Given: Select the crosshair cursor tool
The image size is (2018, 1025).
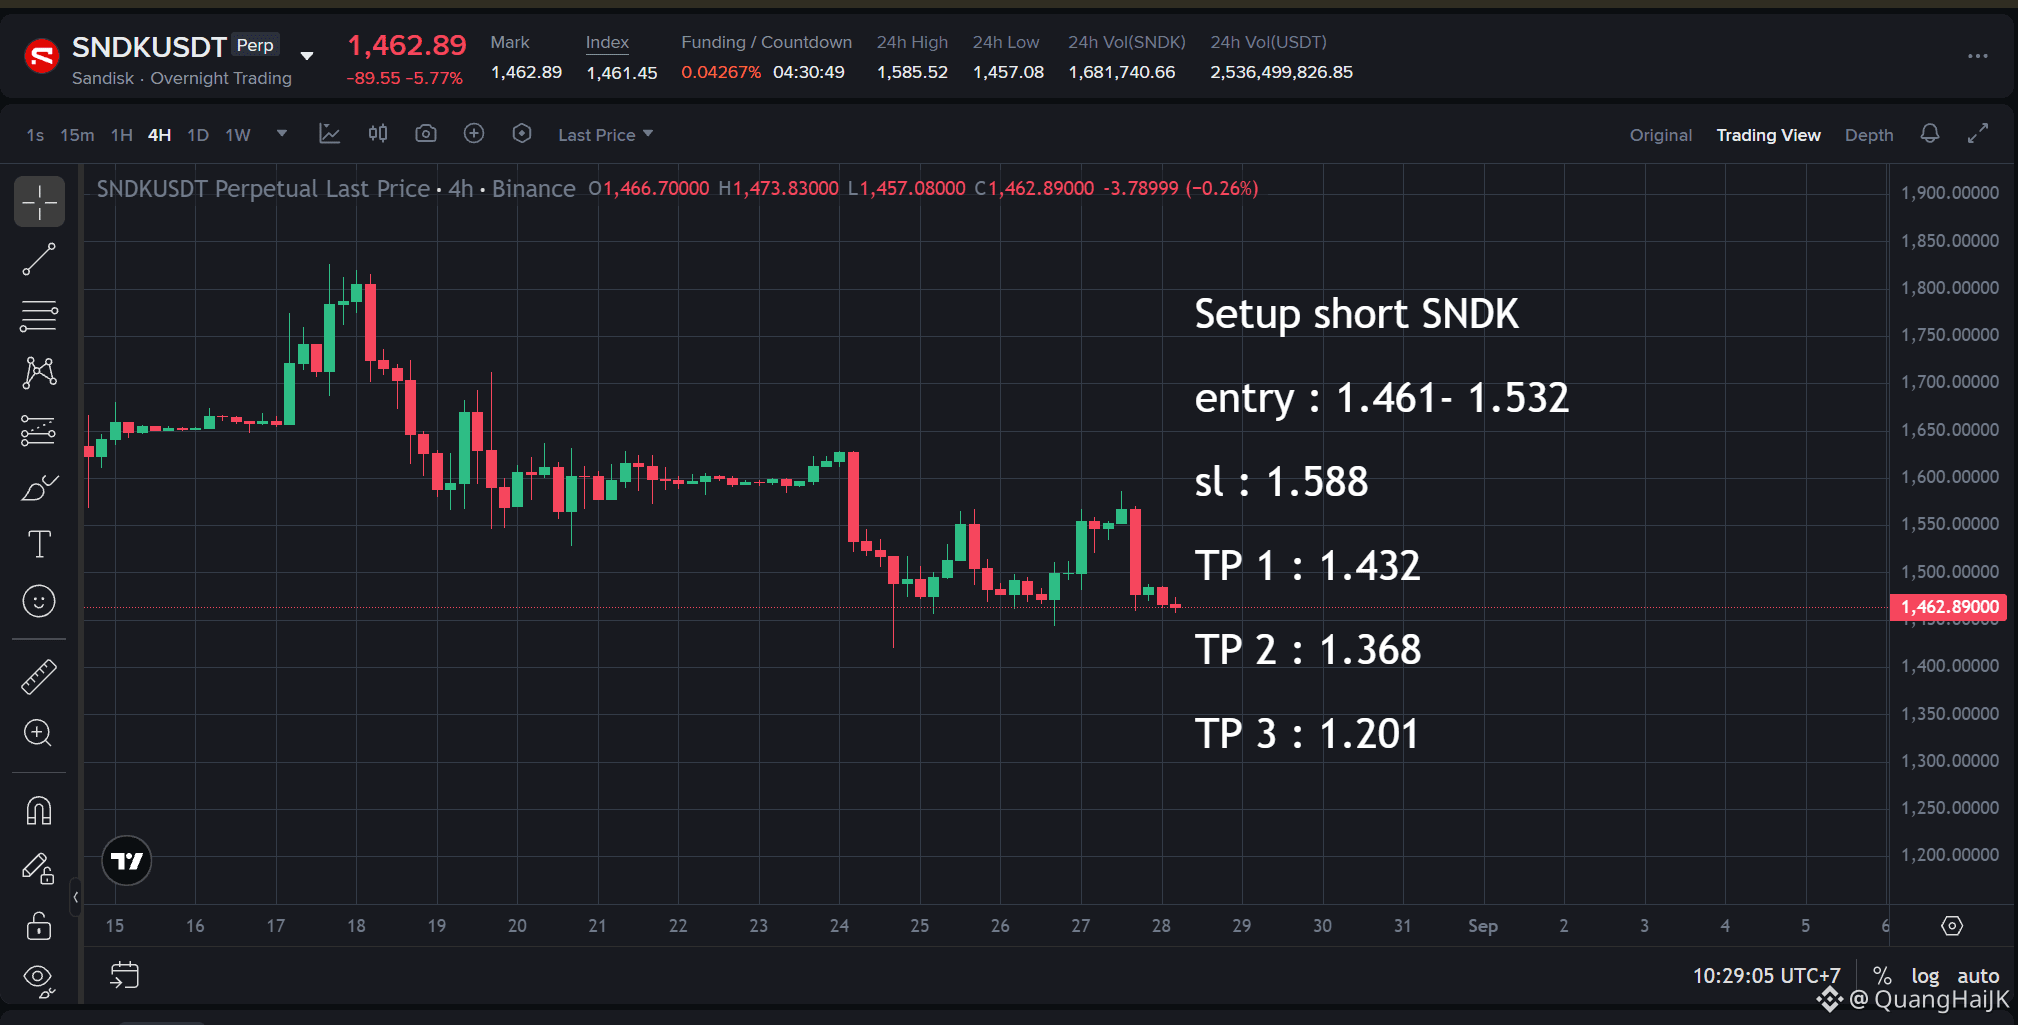Looking at the screenshot, I should click(39, 202).
